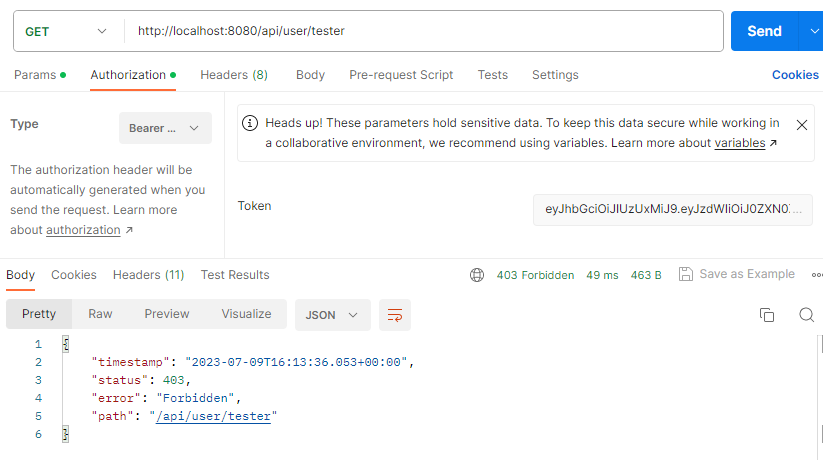This screenshot has width=823, height=460.
Task: Show the Test Results tab
Action: click(235, 275)
